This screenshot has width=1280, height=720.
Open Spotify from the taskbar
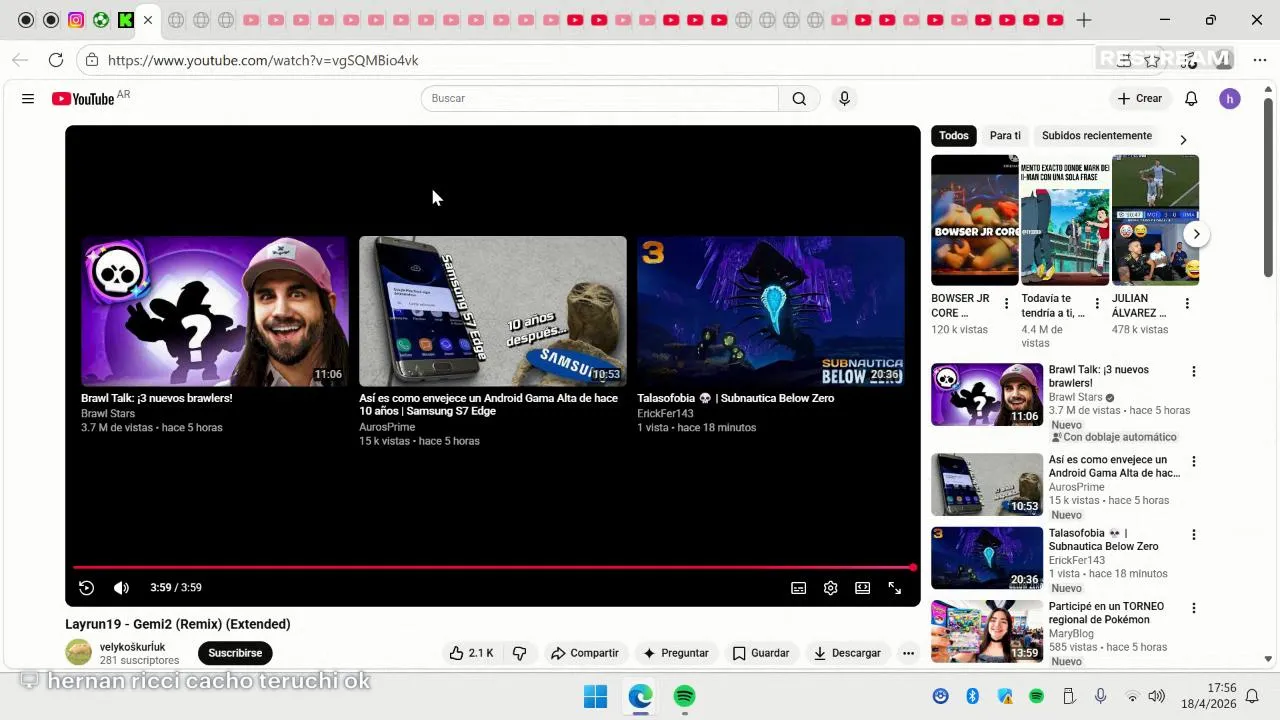pyautogui.click(x=685, y=696)
